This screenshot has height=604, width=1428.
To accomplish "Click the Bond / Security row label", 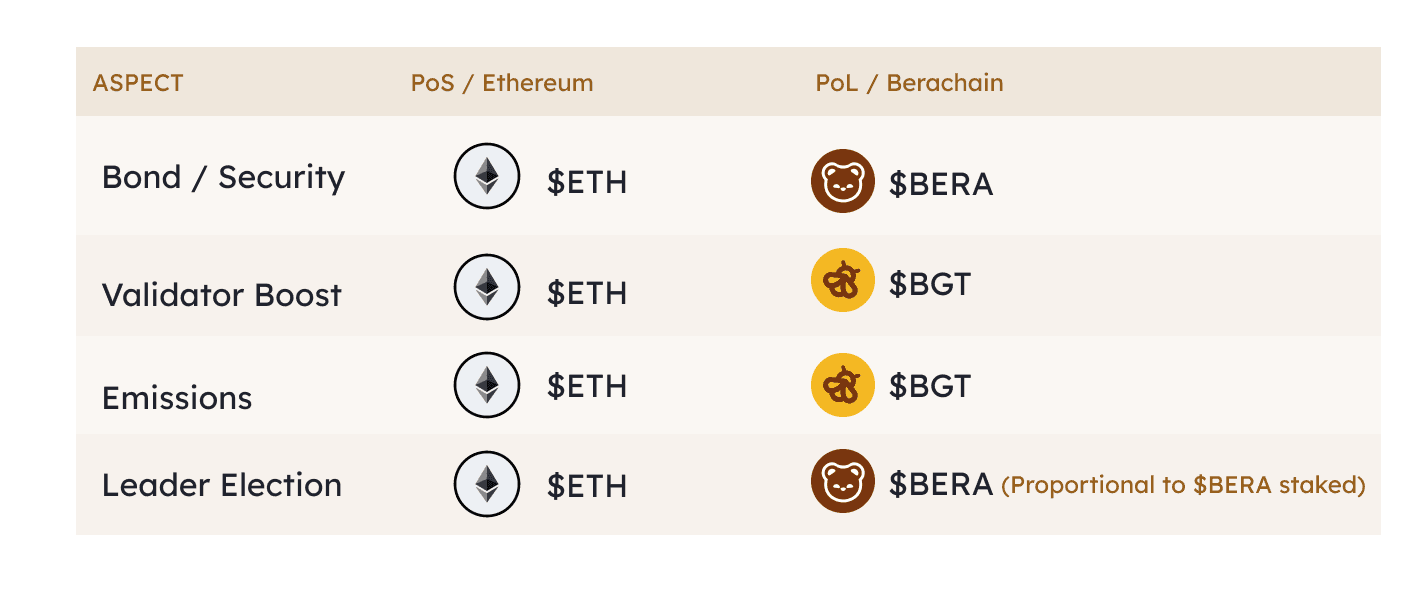I will tap(223, 178).
